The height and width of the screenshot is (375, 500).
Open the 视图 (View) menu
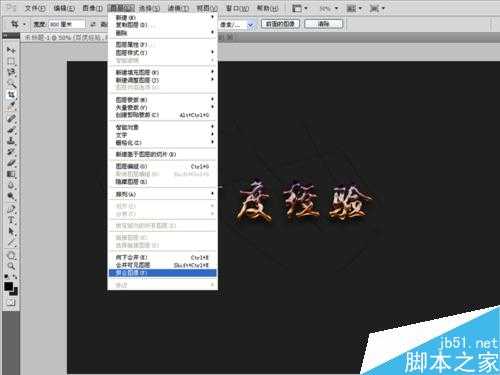pos(207,8)
